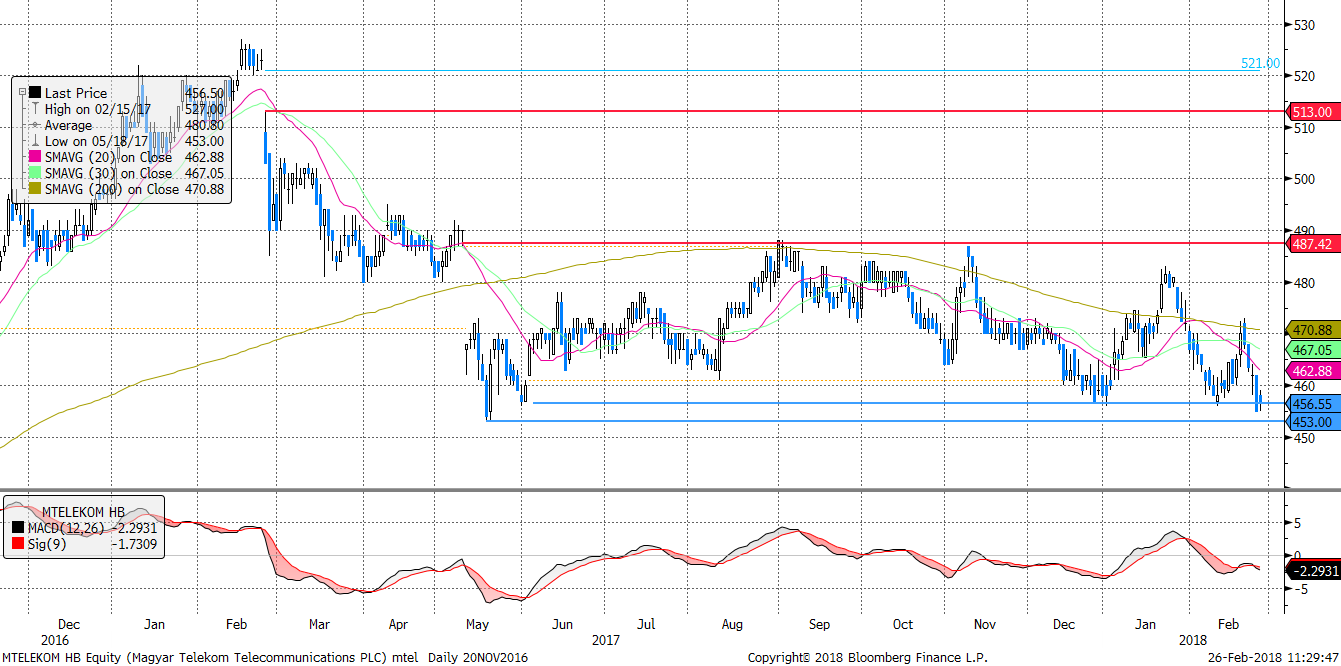Select 'SMAVG (20) on Close' legend entry
The width and height of the screenshot is (1341, 666).
point(108,157)
